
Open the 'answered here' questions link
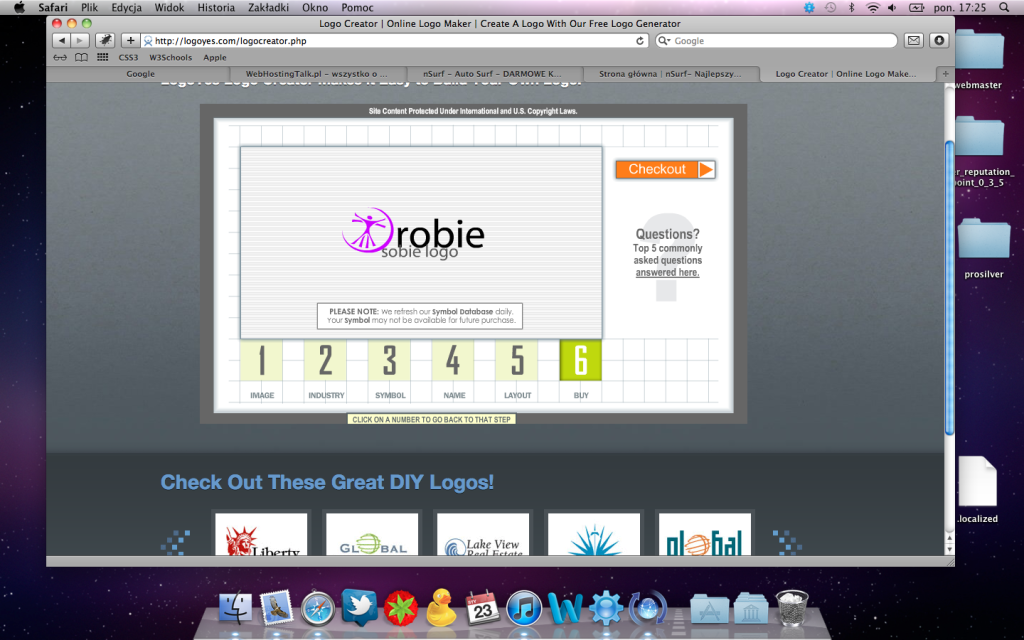pos(667,272)
